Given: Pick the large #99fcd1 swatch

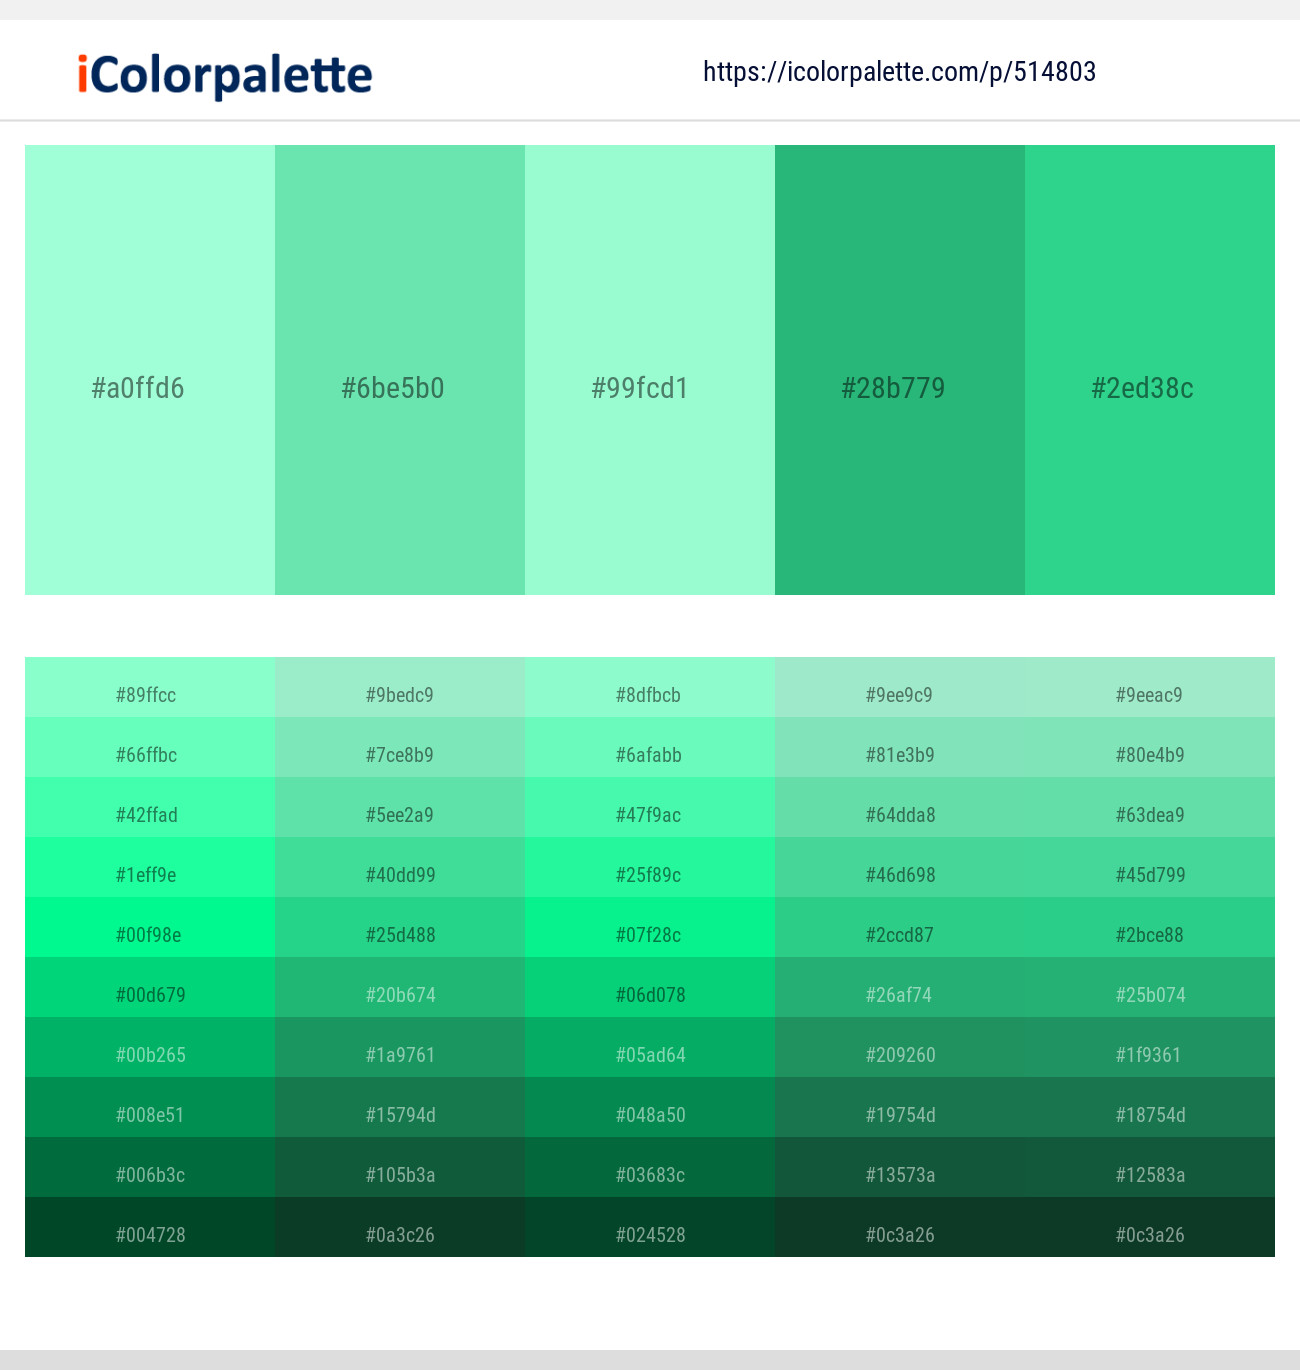Looking at the screenshot, I should pos(650,370).
